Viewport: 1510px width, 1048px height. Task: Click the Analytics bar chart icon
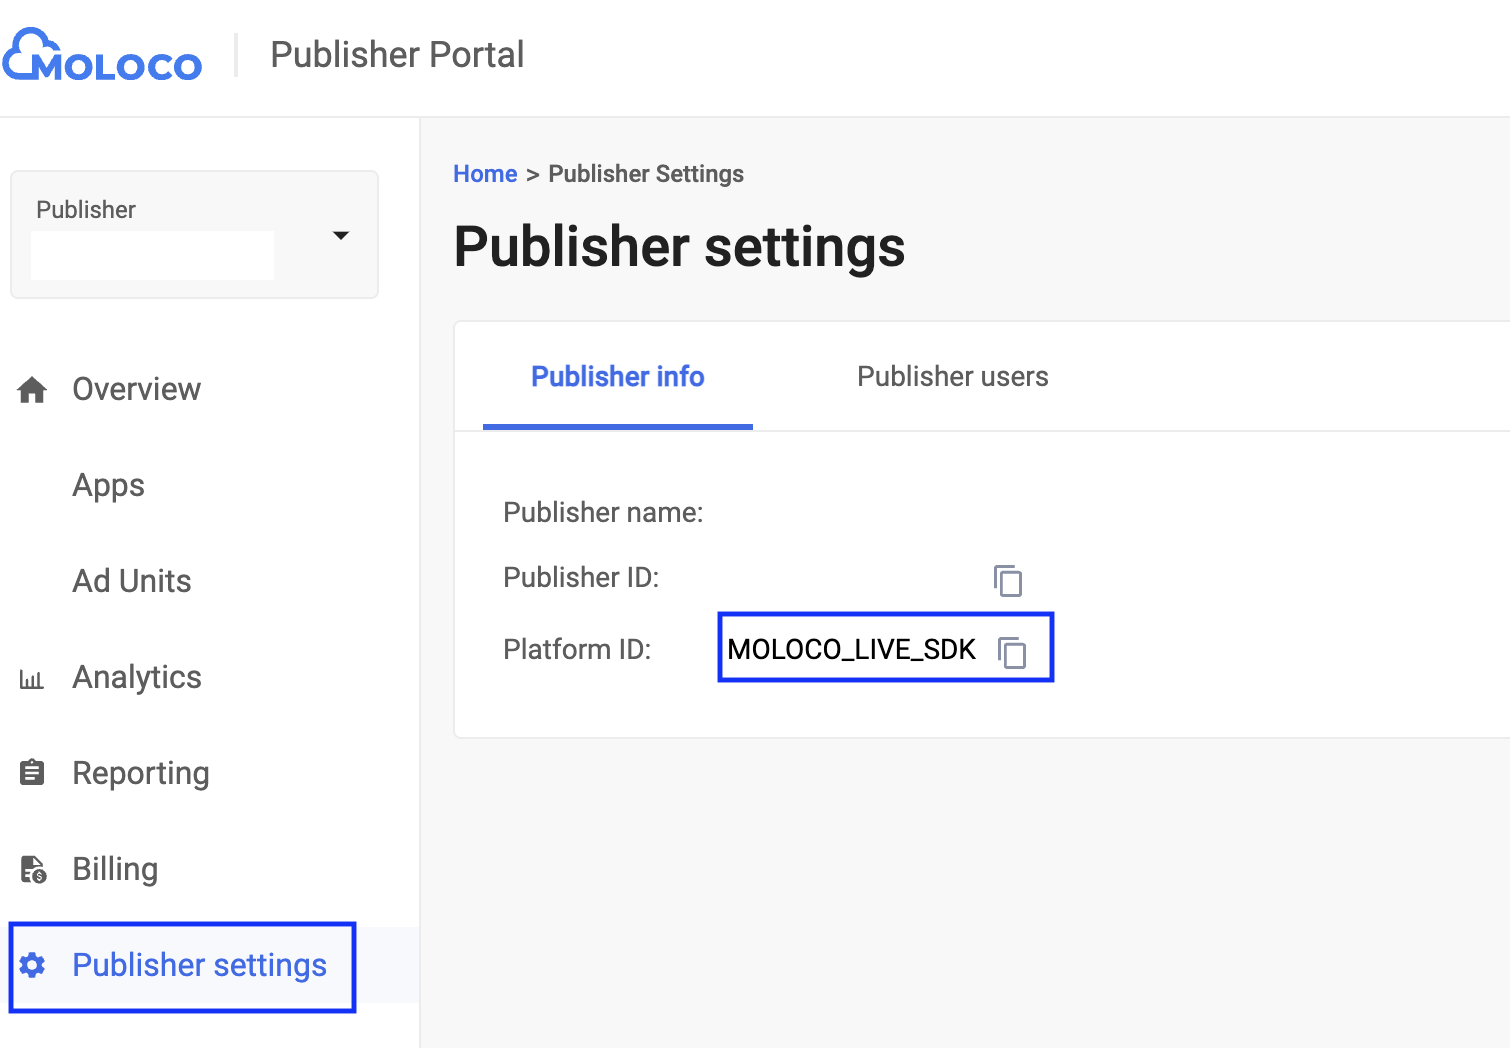pos(32,679)
